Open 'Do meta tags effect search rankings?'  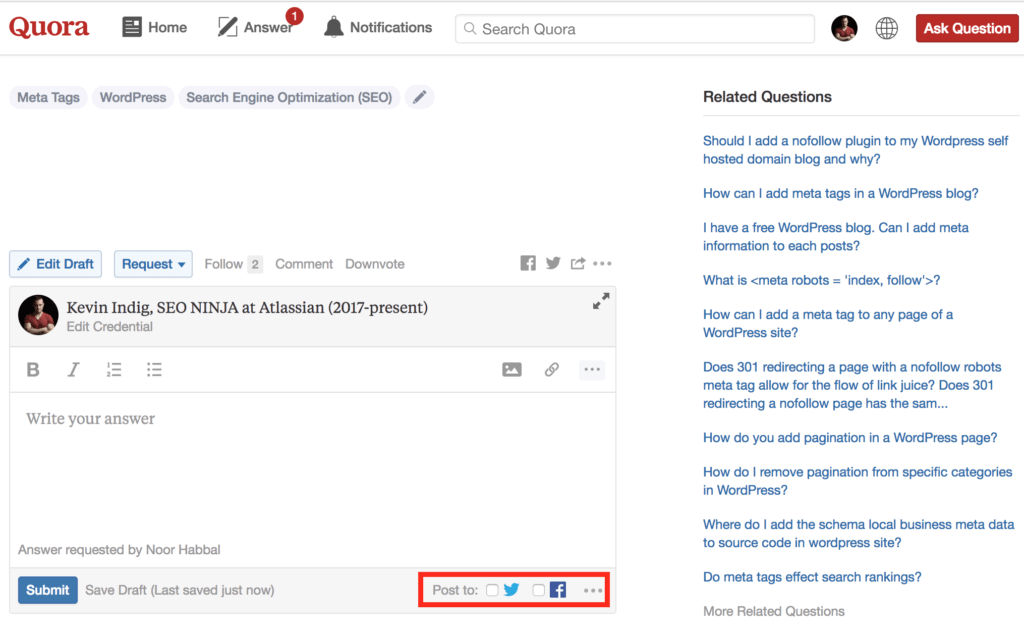pos(812,577)
